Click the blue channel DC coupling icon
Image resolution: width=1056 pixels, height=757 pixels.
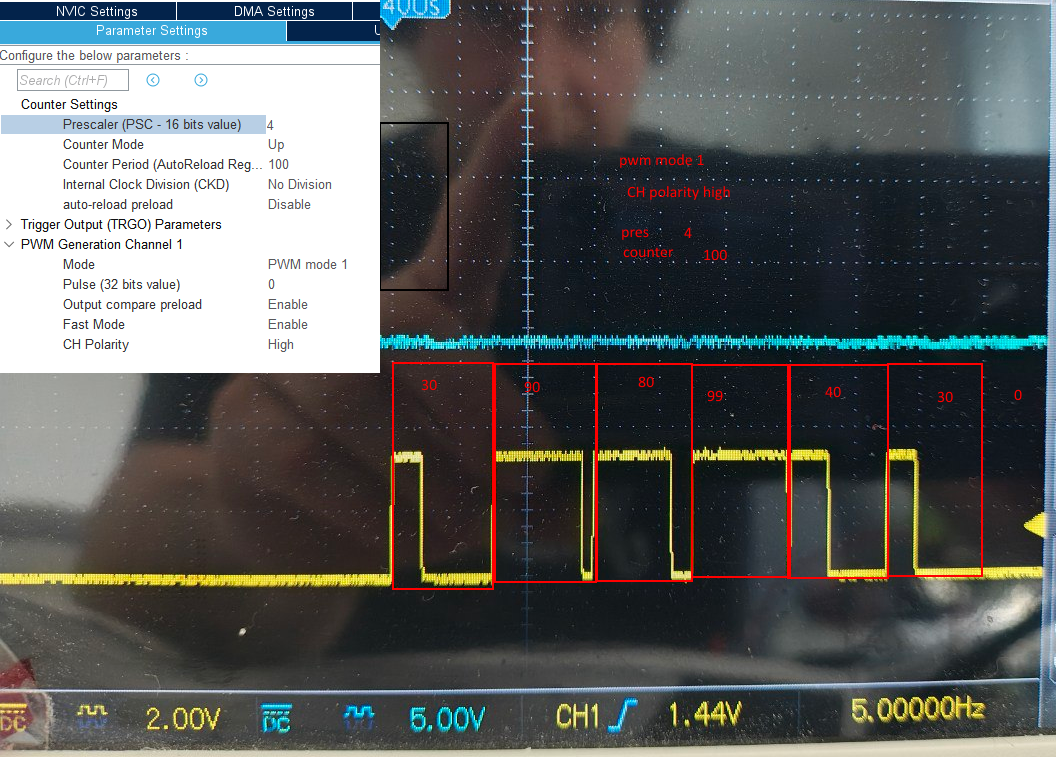[276, 714]
